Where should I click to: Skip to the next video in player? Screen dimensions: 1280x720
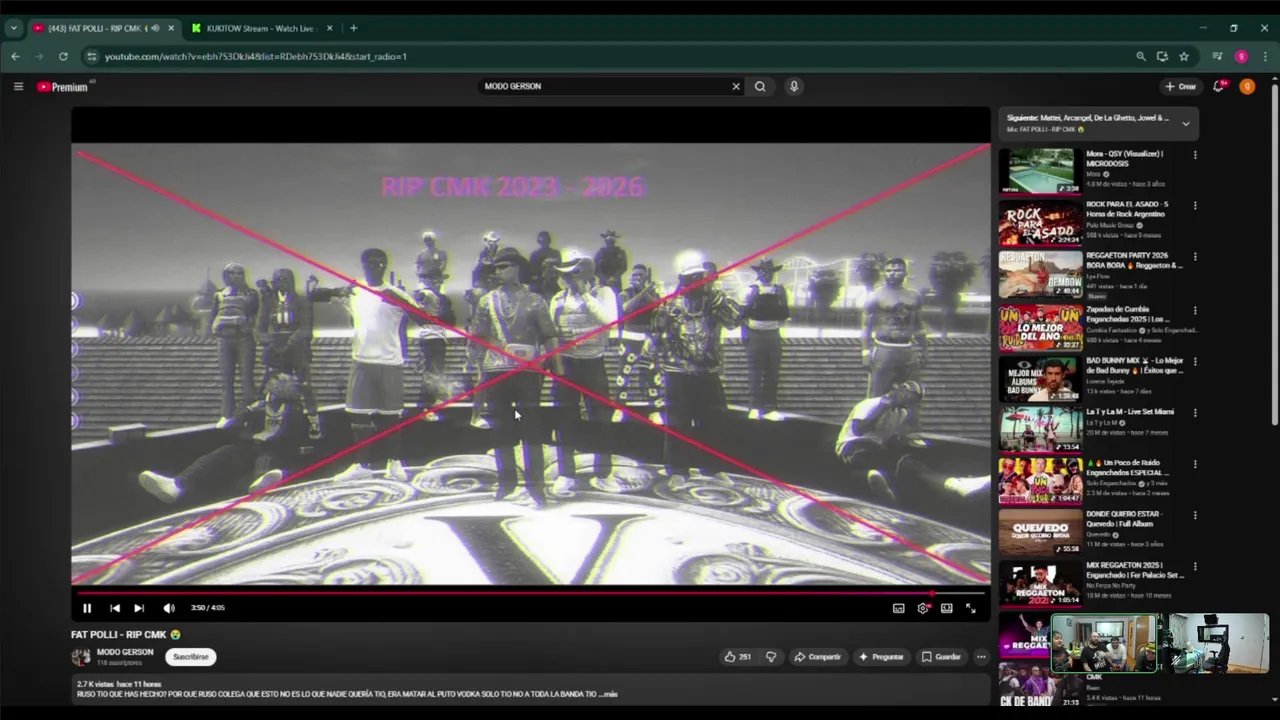pos(139,608)
